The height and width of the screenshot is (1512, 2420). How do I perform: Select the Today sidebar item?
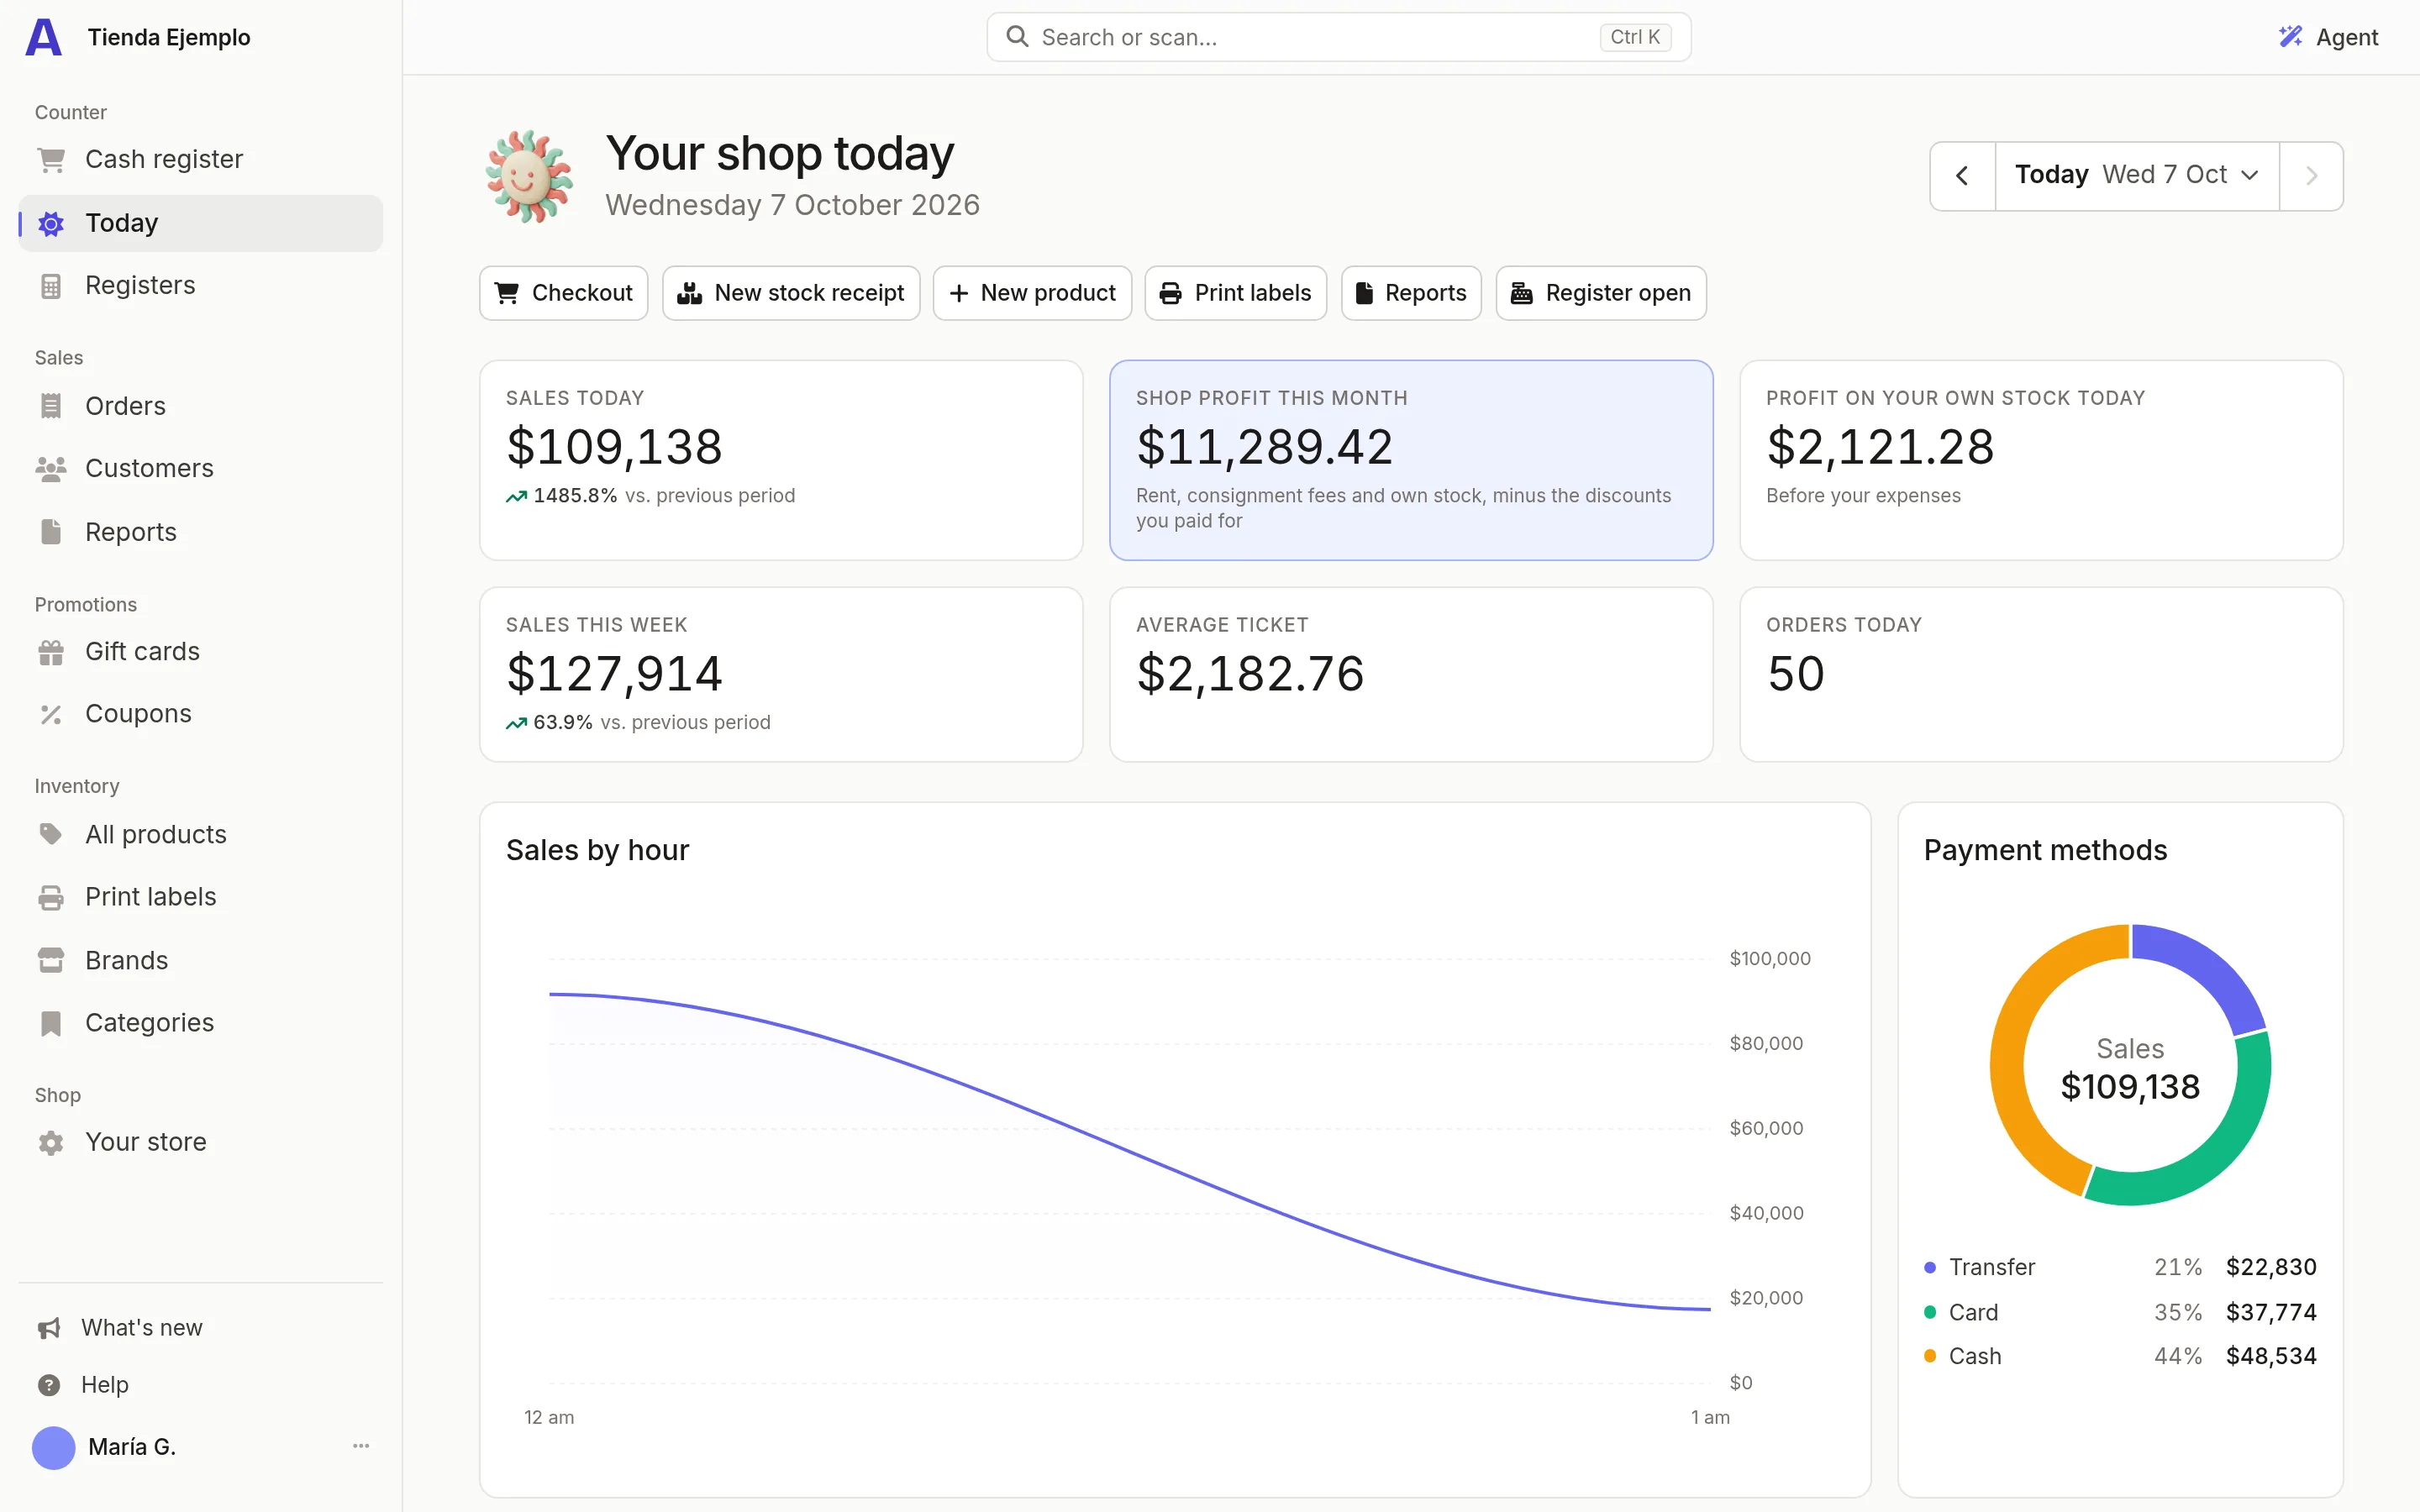200,223
